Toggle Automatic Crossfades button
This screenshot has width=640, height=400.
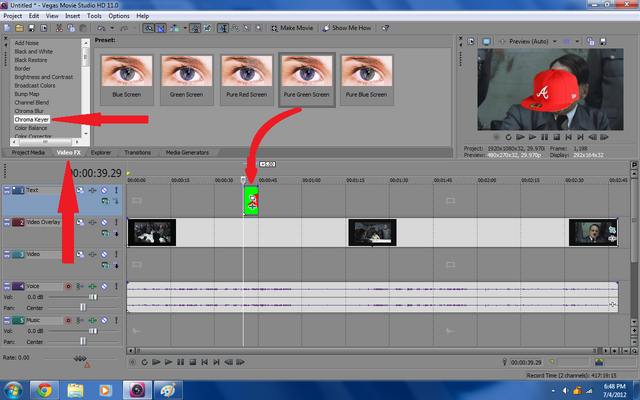click(161, 28)
